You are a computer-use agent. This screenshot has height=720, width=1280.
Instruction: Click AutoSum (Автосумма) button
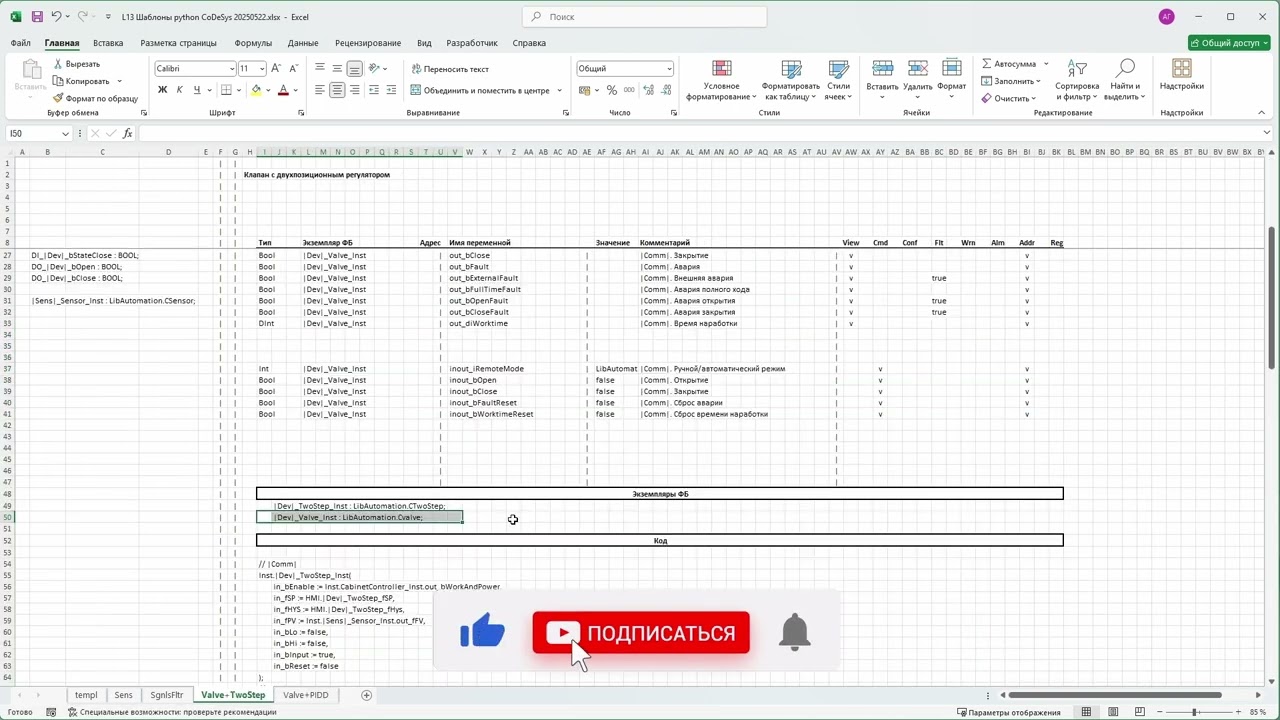point(1009,64)
